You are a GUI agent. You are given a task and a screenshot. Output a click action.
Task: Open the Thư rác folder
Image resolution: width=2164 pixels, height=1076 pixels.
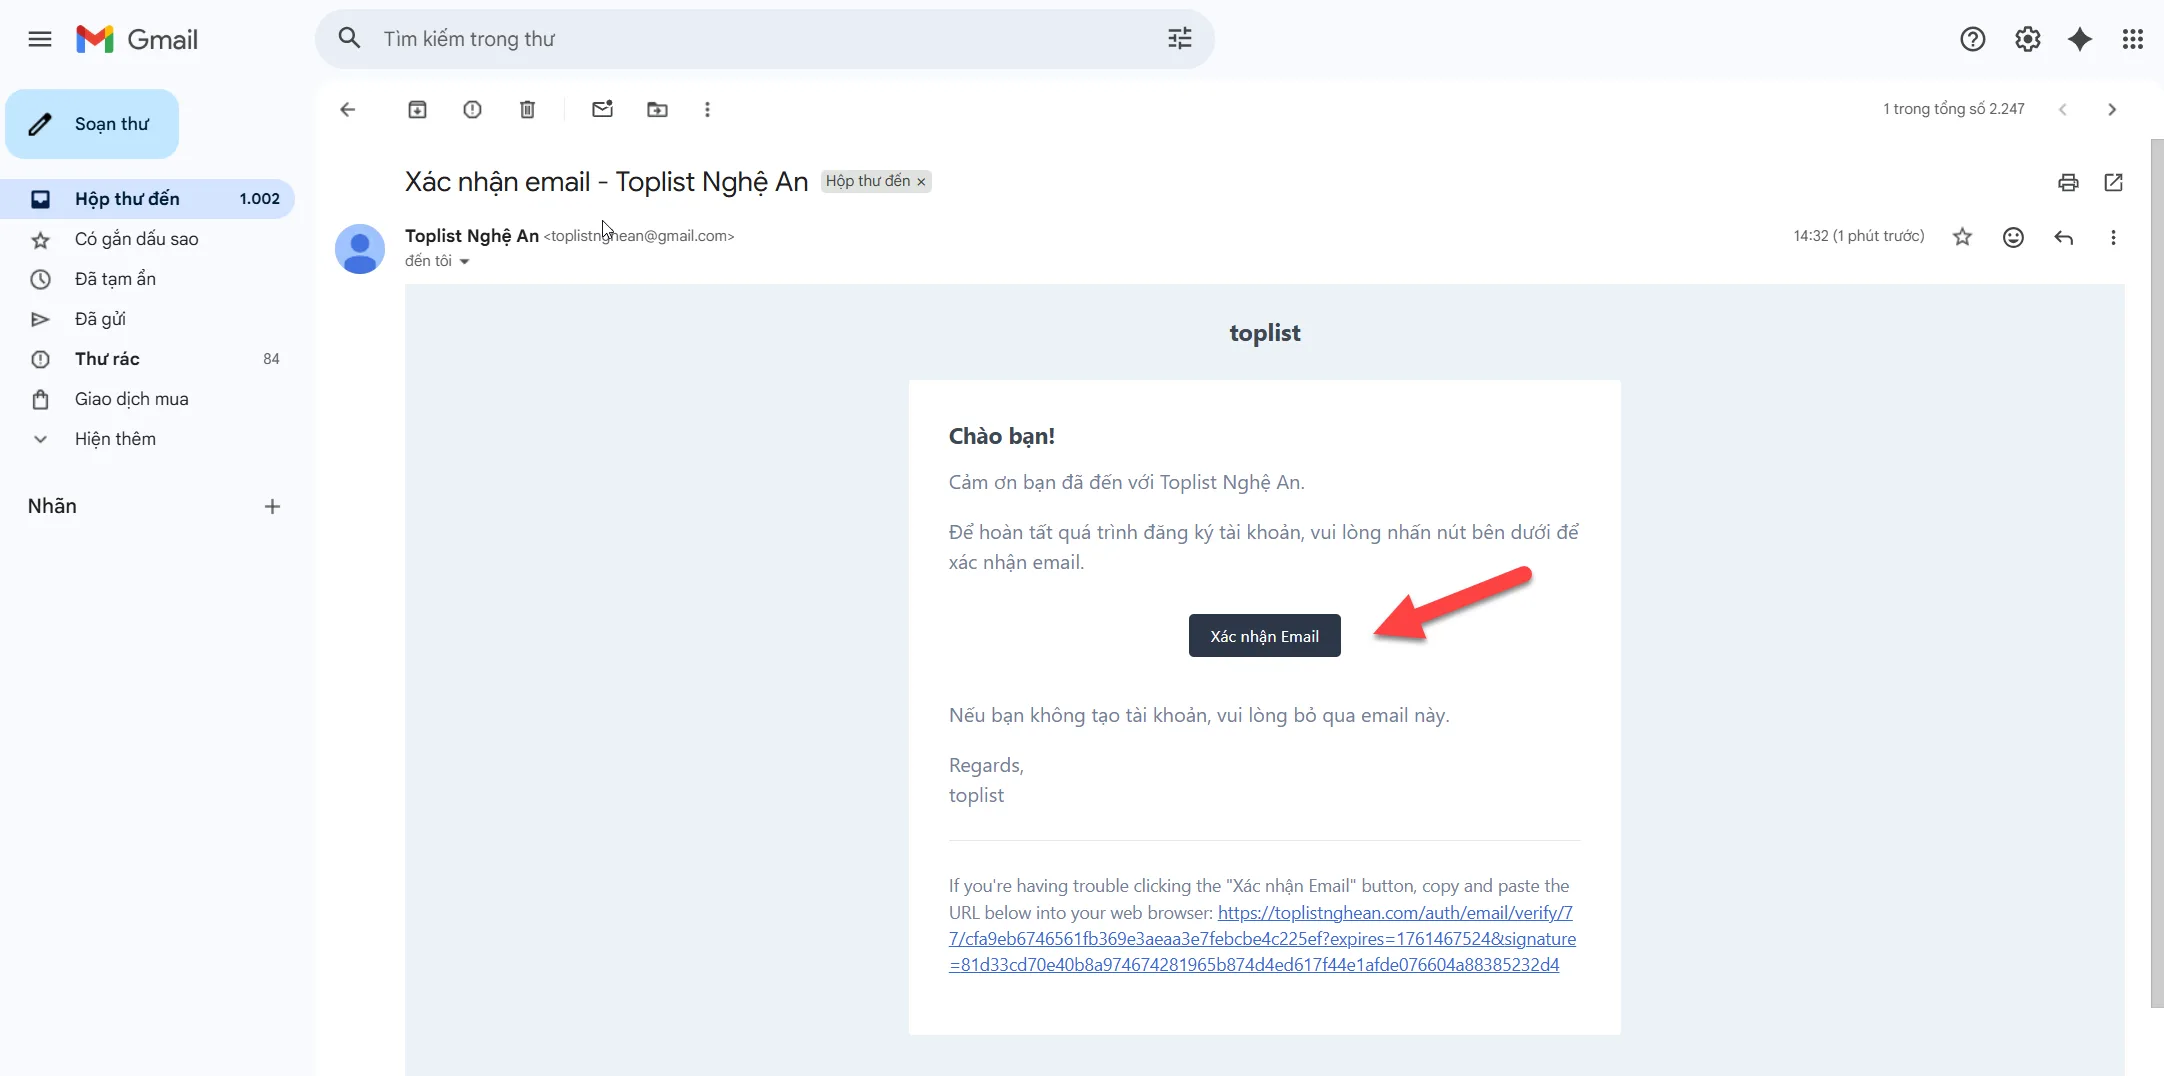coord(107,359)
